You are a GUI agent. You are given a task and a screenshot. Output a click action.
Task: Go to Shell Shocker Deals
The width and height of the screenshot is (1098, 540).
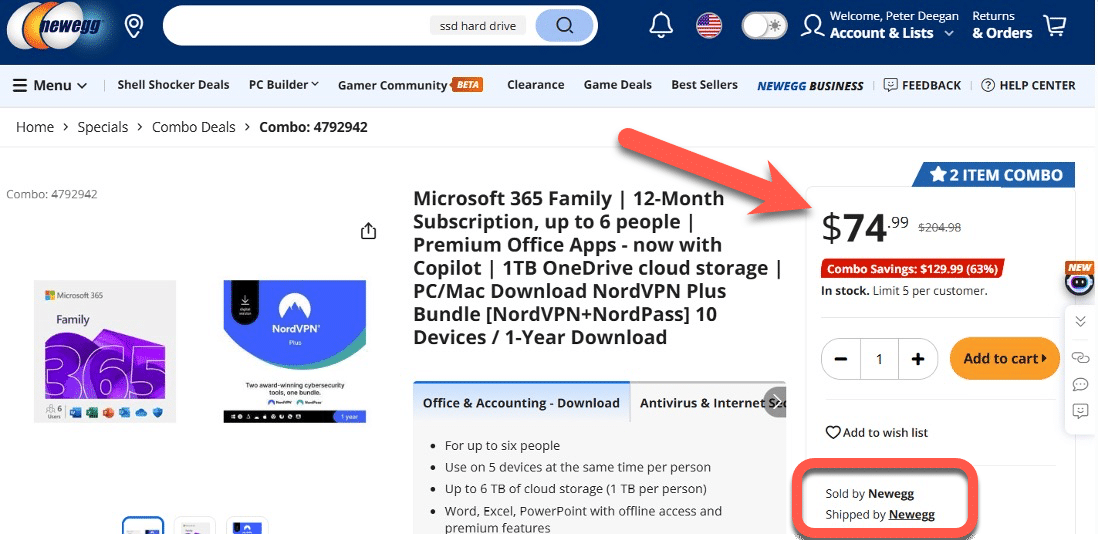[173, 85]
